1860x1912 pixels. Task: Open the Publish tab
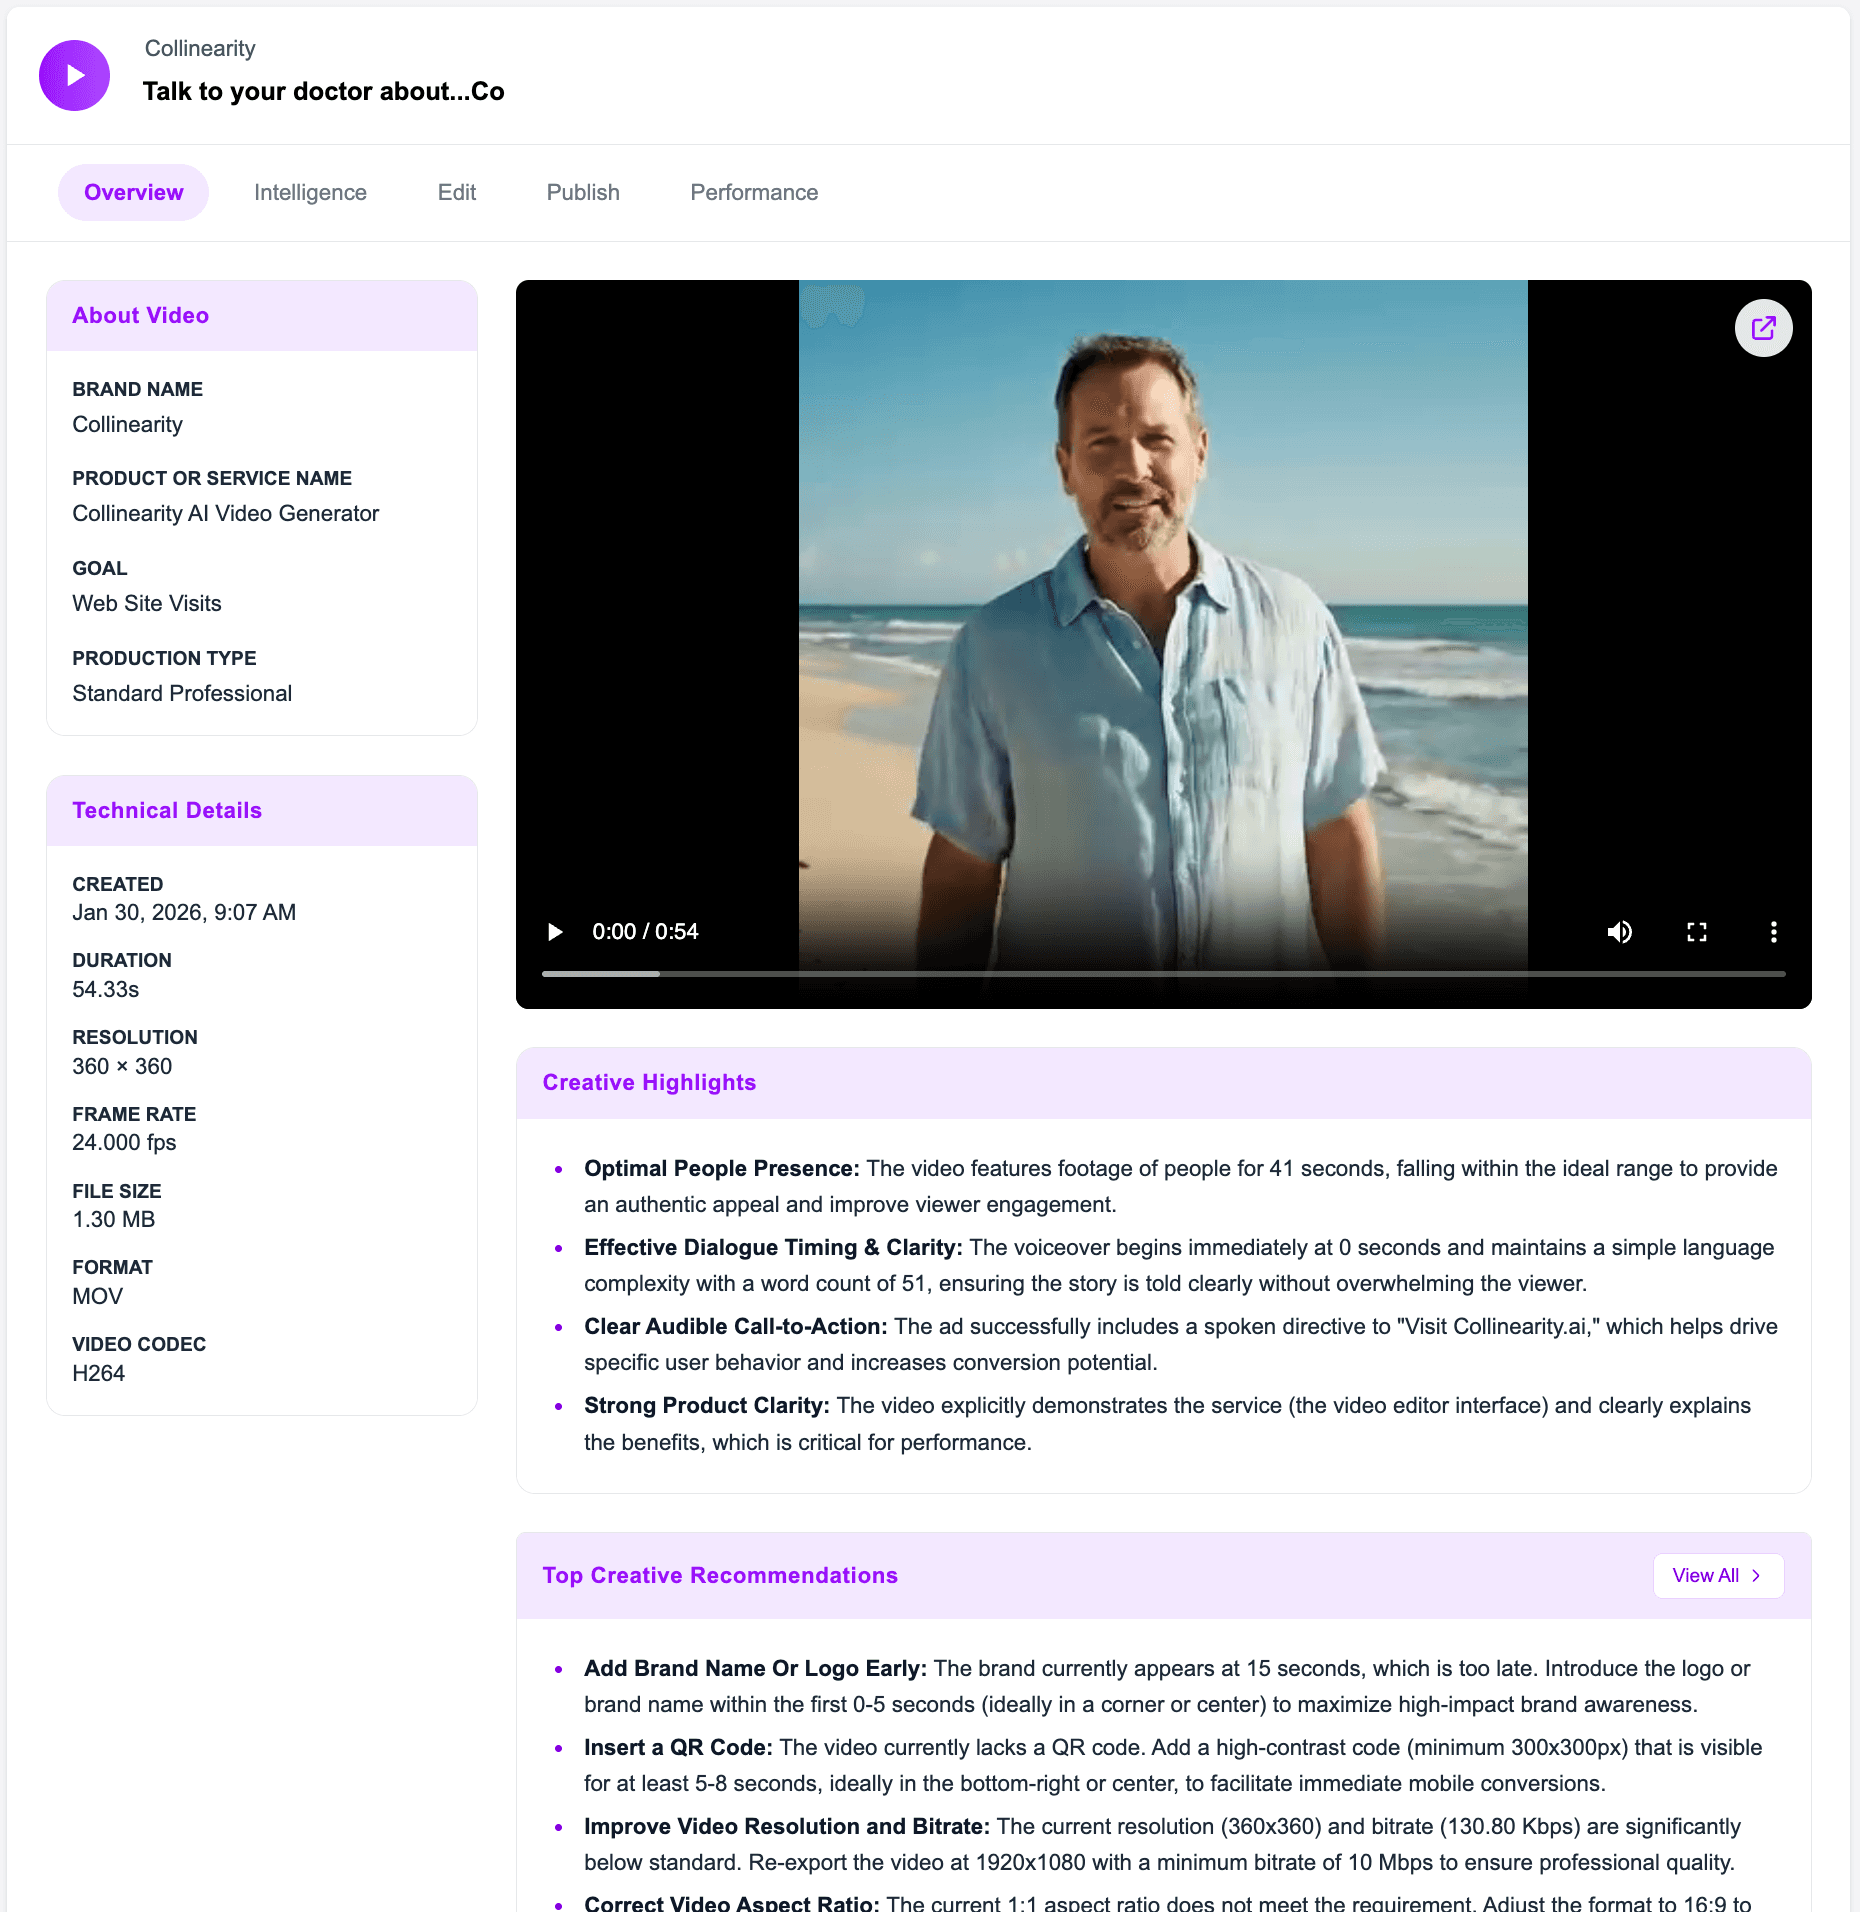pos(583,192)
